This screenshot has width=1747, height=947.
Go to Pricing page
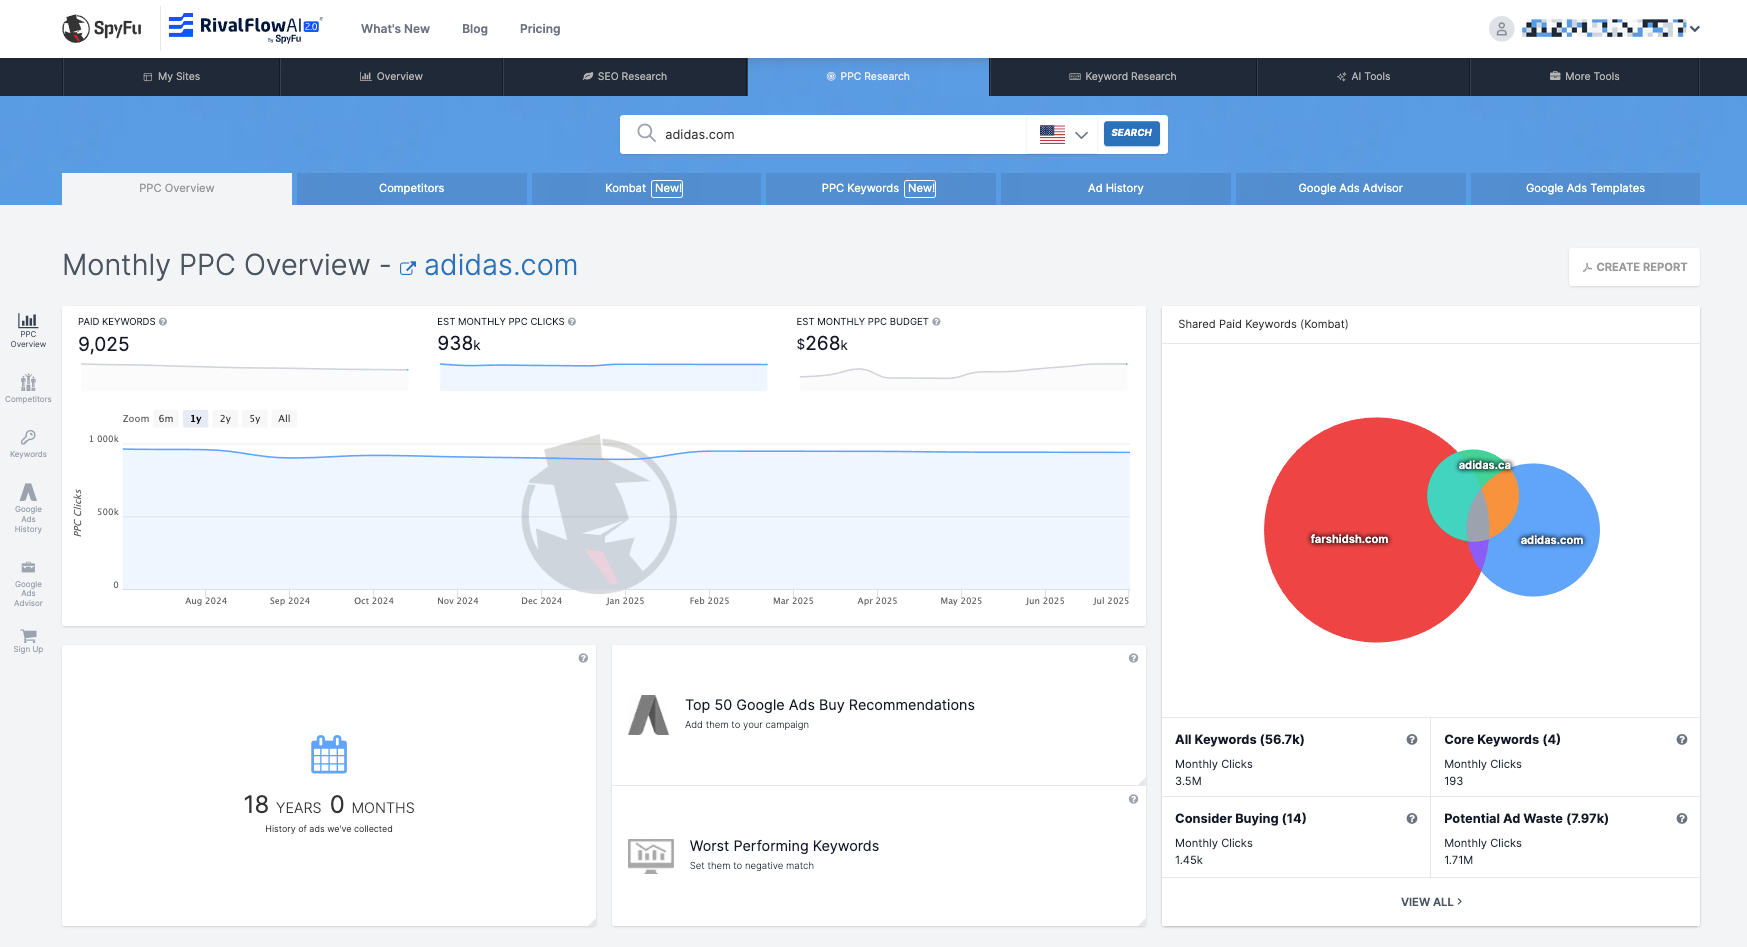coord(540,29)
